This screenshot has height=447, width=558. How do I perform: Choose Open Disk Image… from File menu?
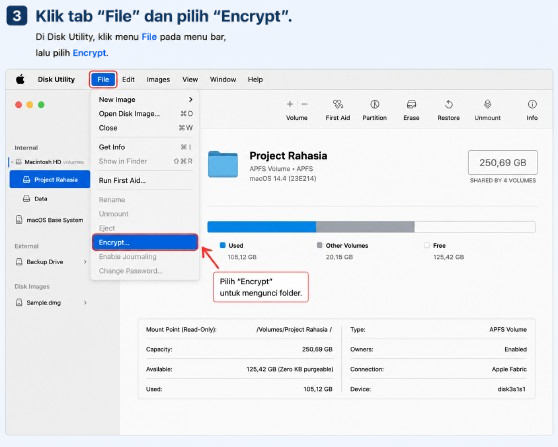(x=146, y=114)
